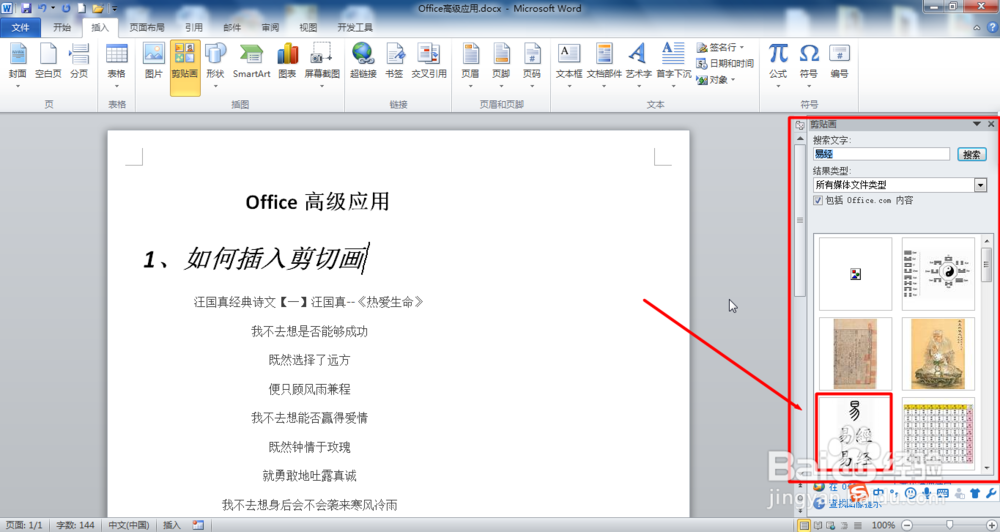
Task: Click the Redo icon in Quick Access
Action: tap(66, 8)
